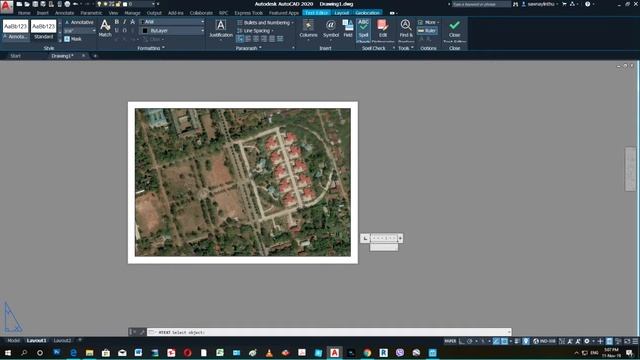Click the black ByLayer color swatch
The width and height of the screenshot is (640, 360).
[145, 31]
